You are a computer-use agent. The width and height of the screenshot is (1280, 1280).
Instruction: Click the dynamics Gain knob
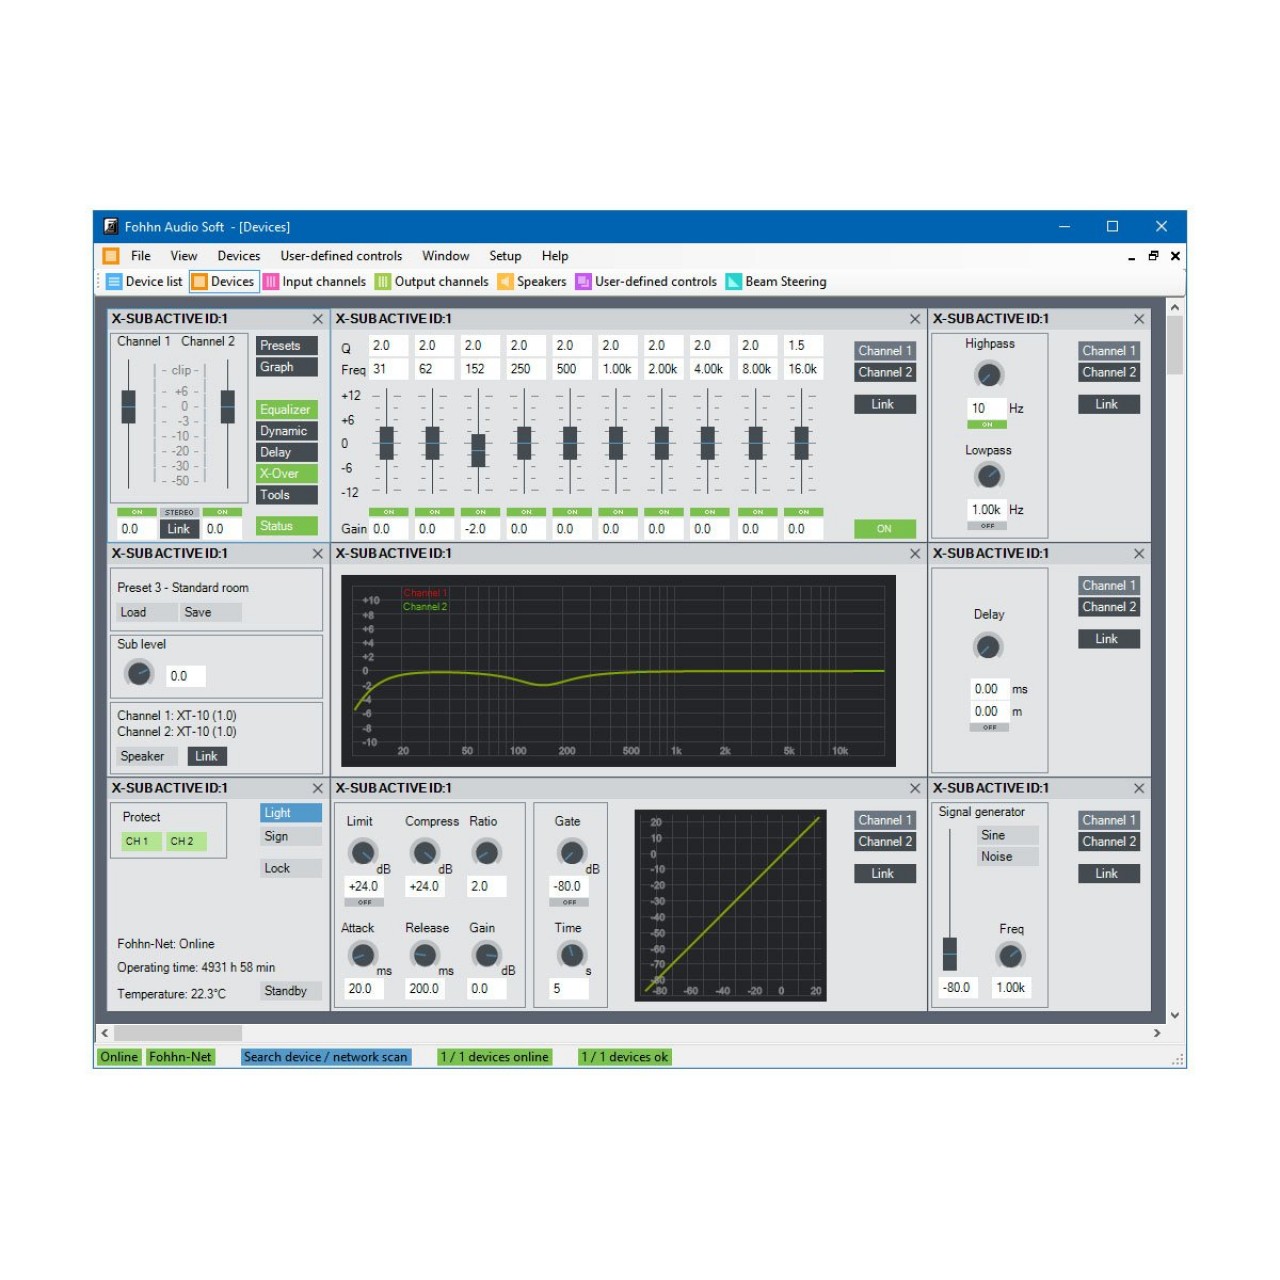[486, 955]
